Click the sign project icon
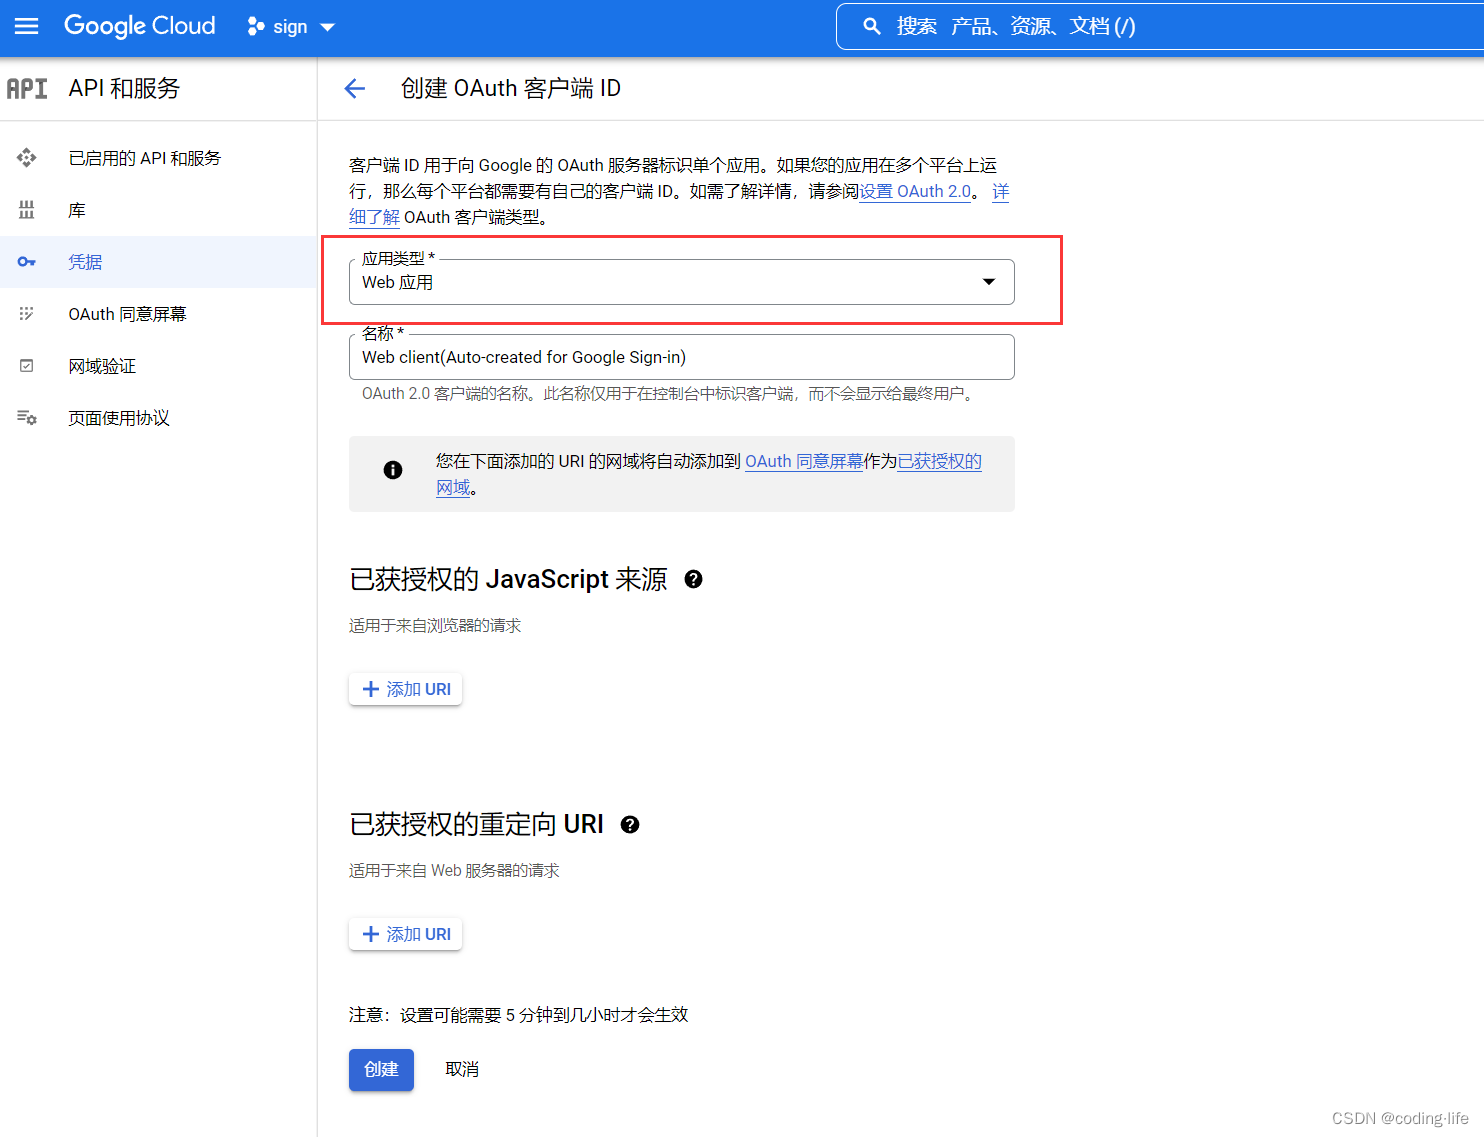 pyautogui.click(x=256, y=27)
